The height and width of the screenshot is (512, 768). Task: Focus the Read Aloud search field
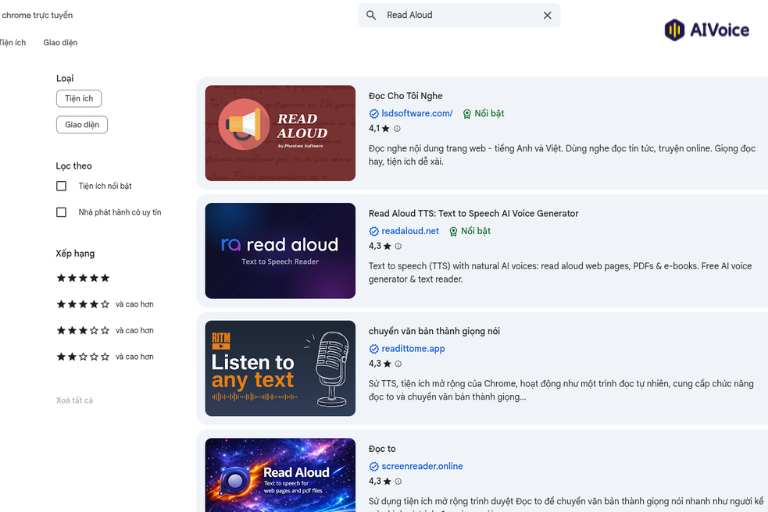459,15
